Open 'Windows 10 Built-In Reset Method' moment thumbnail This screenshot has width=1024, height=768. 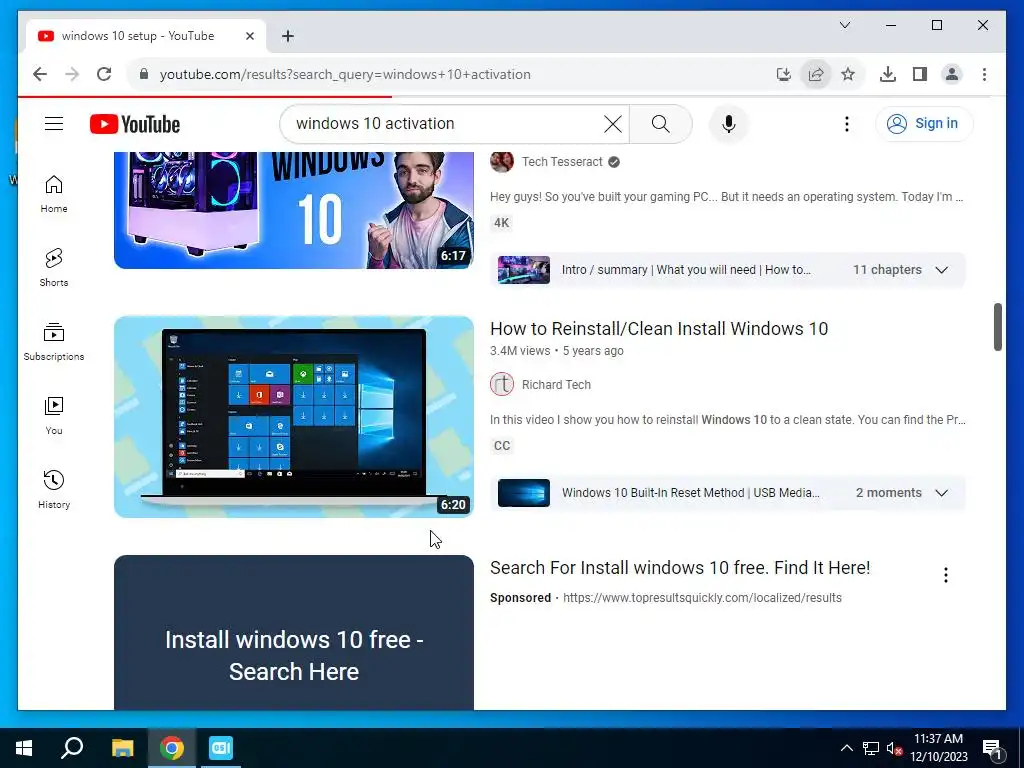point(524,493)
